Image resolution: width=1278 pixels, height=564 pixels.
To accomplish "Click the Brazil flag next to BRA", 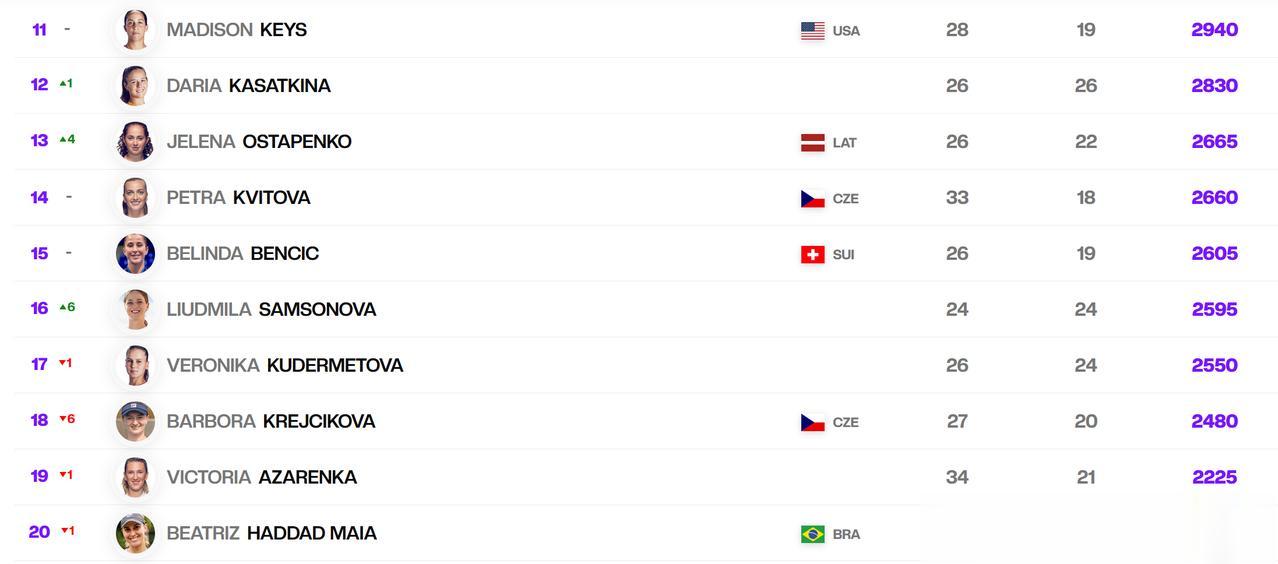I will pos(813,535).
